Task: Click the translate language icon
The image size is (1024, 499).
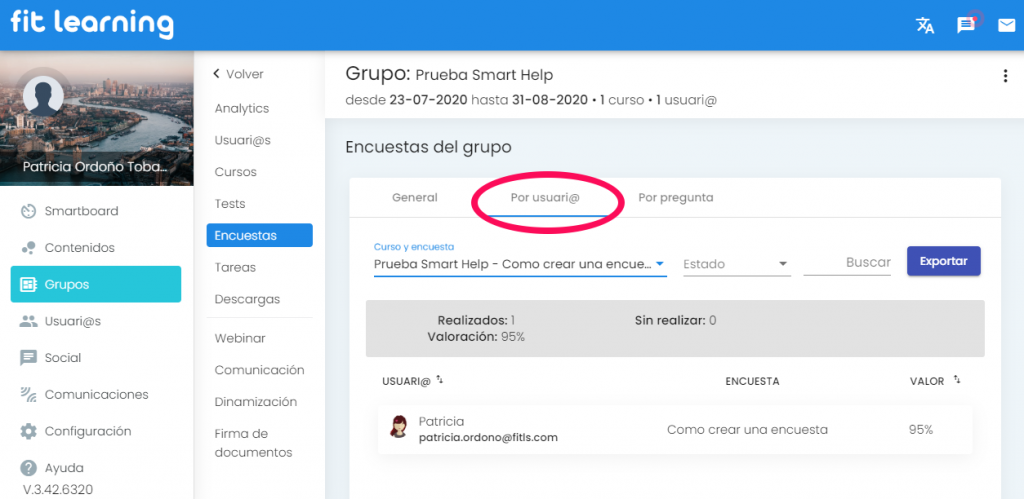Action: coord(925,25)
